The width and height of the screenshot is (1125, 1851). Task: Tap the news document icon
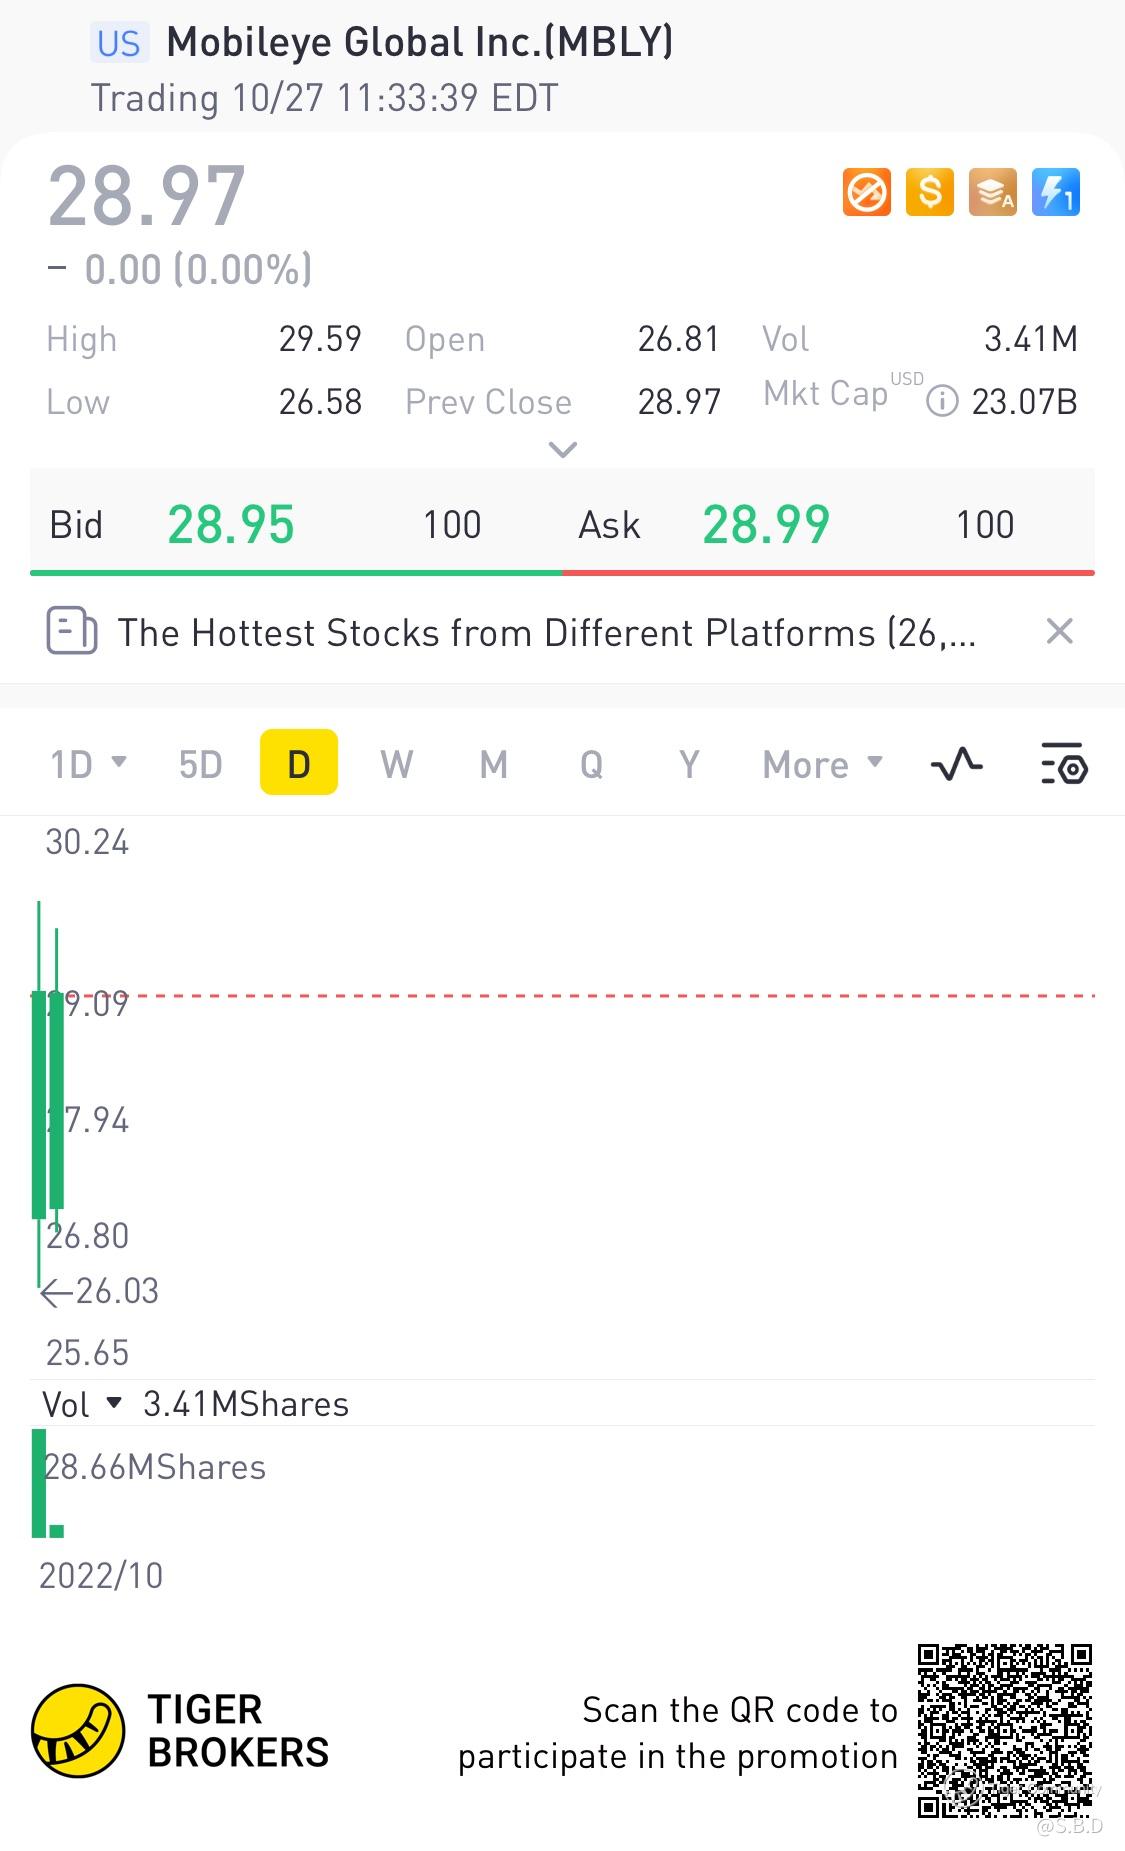(71, 632)
